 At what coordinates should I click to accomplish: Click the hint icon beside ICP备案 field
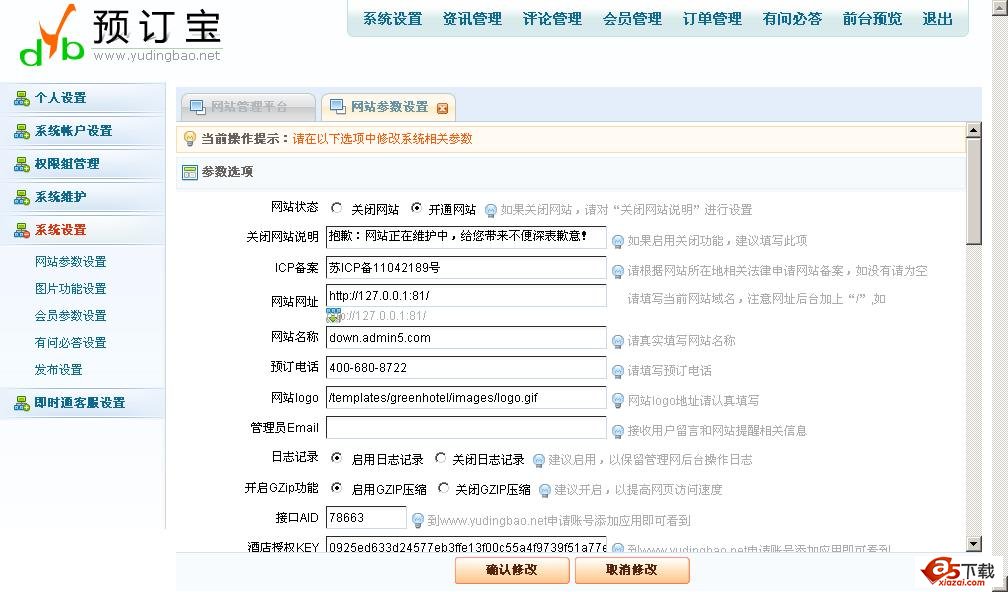coord(617,271)
